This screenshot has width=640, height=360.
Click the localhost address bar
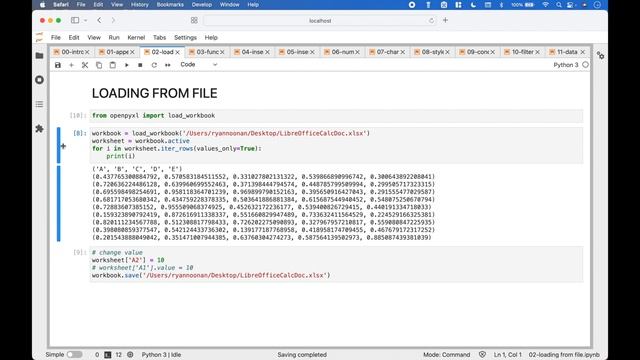point(320,20)
